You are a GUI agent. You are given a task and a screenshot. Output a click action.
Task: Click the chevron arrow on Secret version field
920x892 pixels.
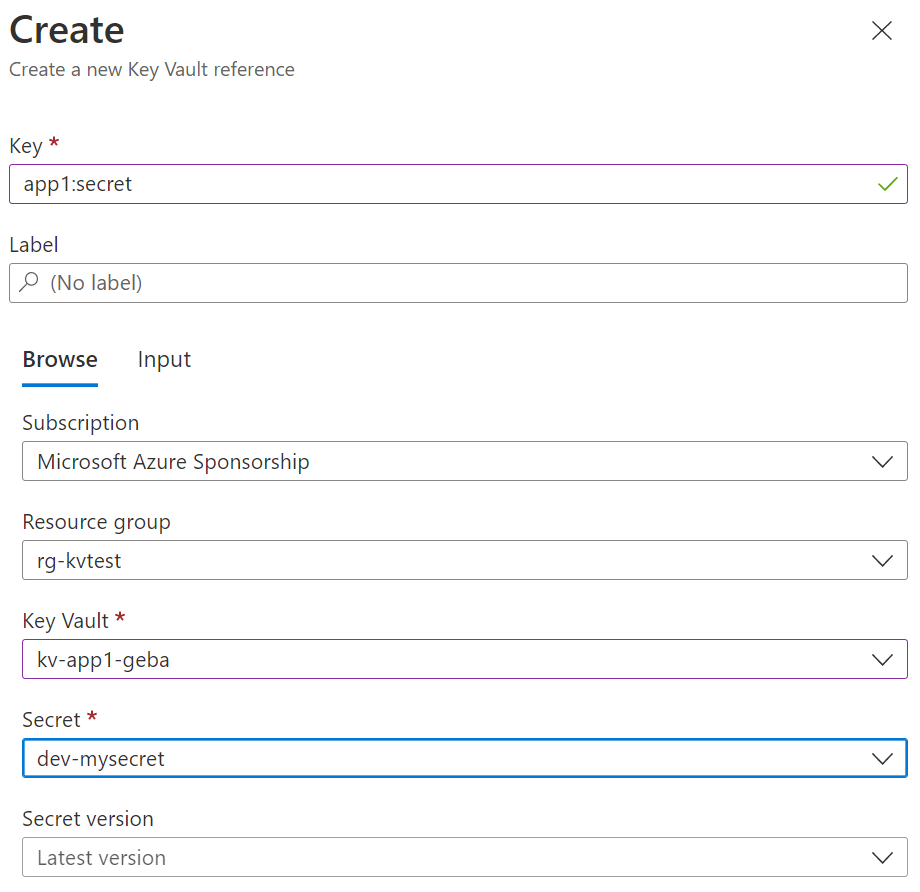click(881, 858)
